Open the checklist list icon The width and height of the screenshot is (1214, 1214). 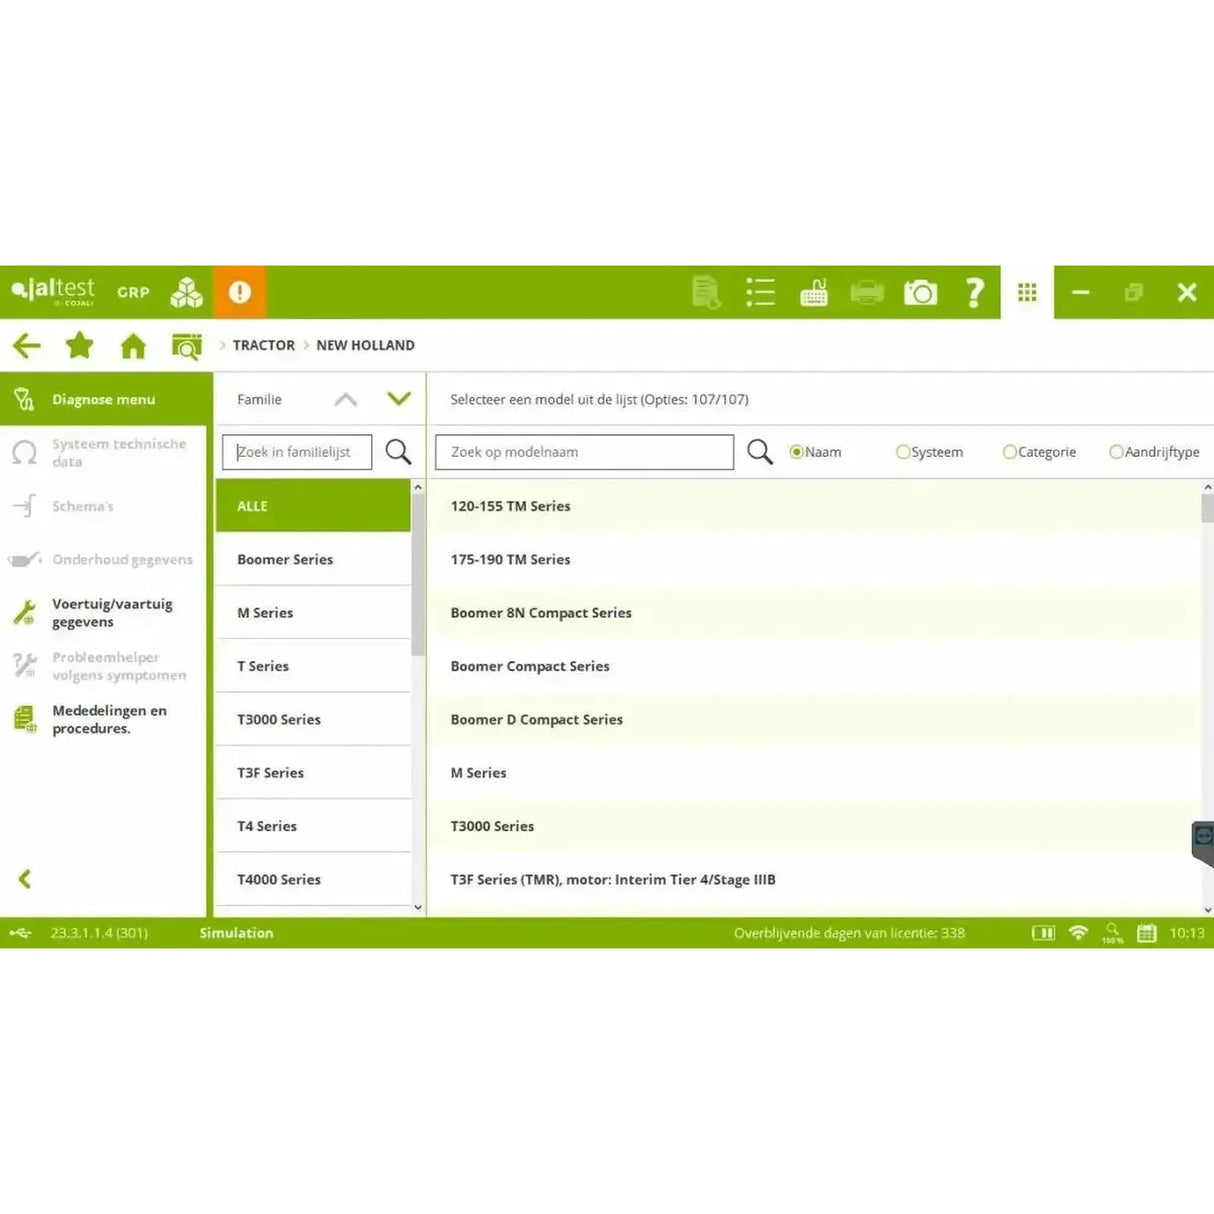[760, 292]
